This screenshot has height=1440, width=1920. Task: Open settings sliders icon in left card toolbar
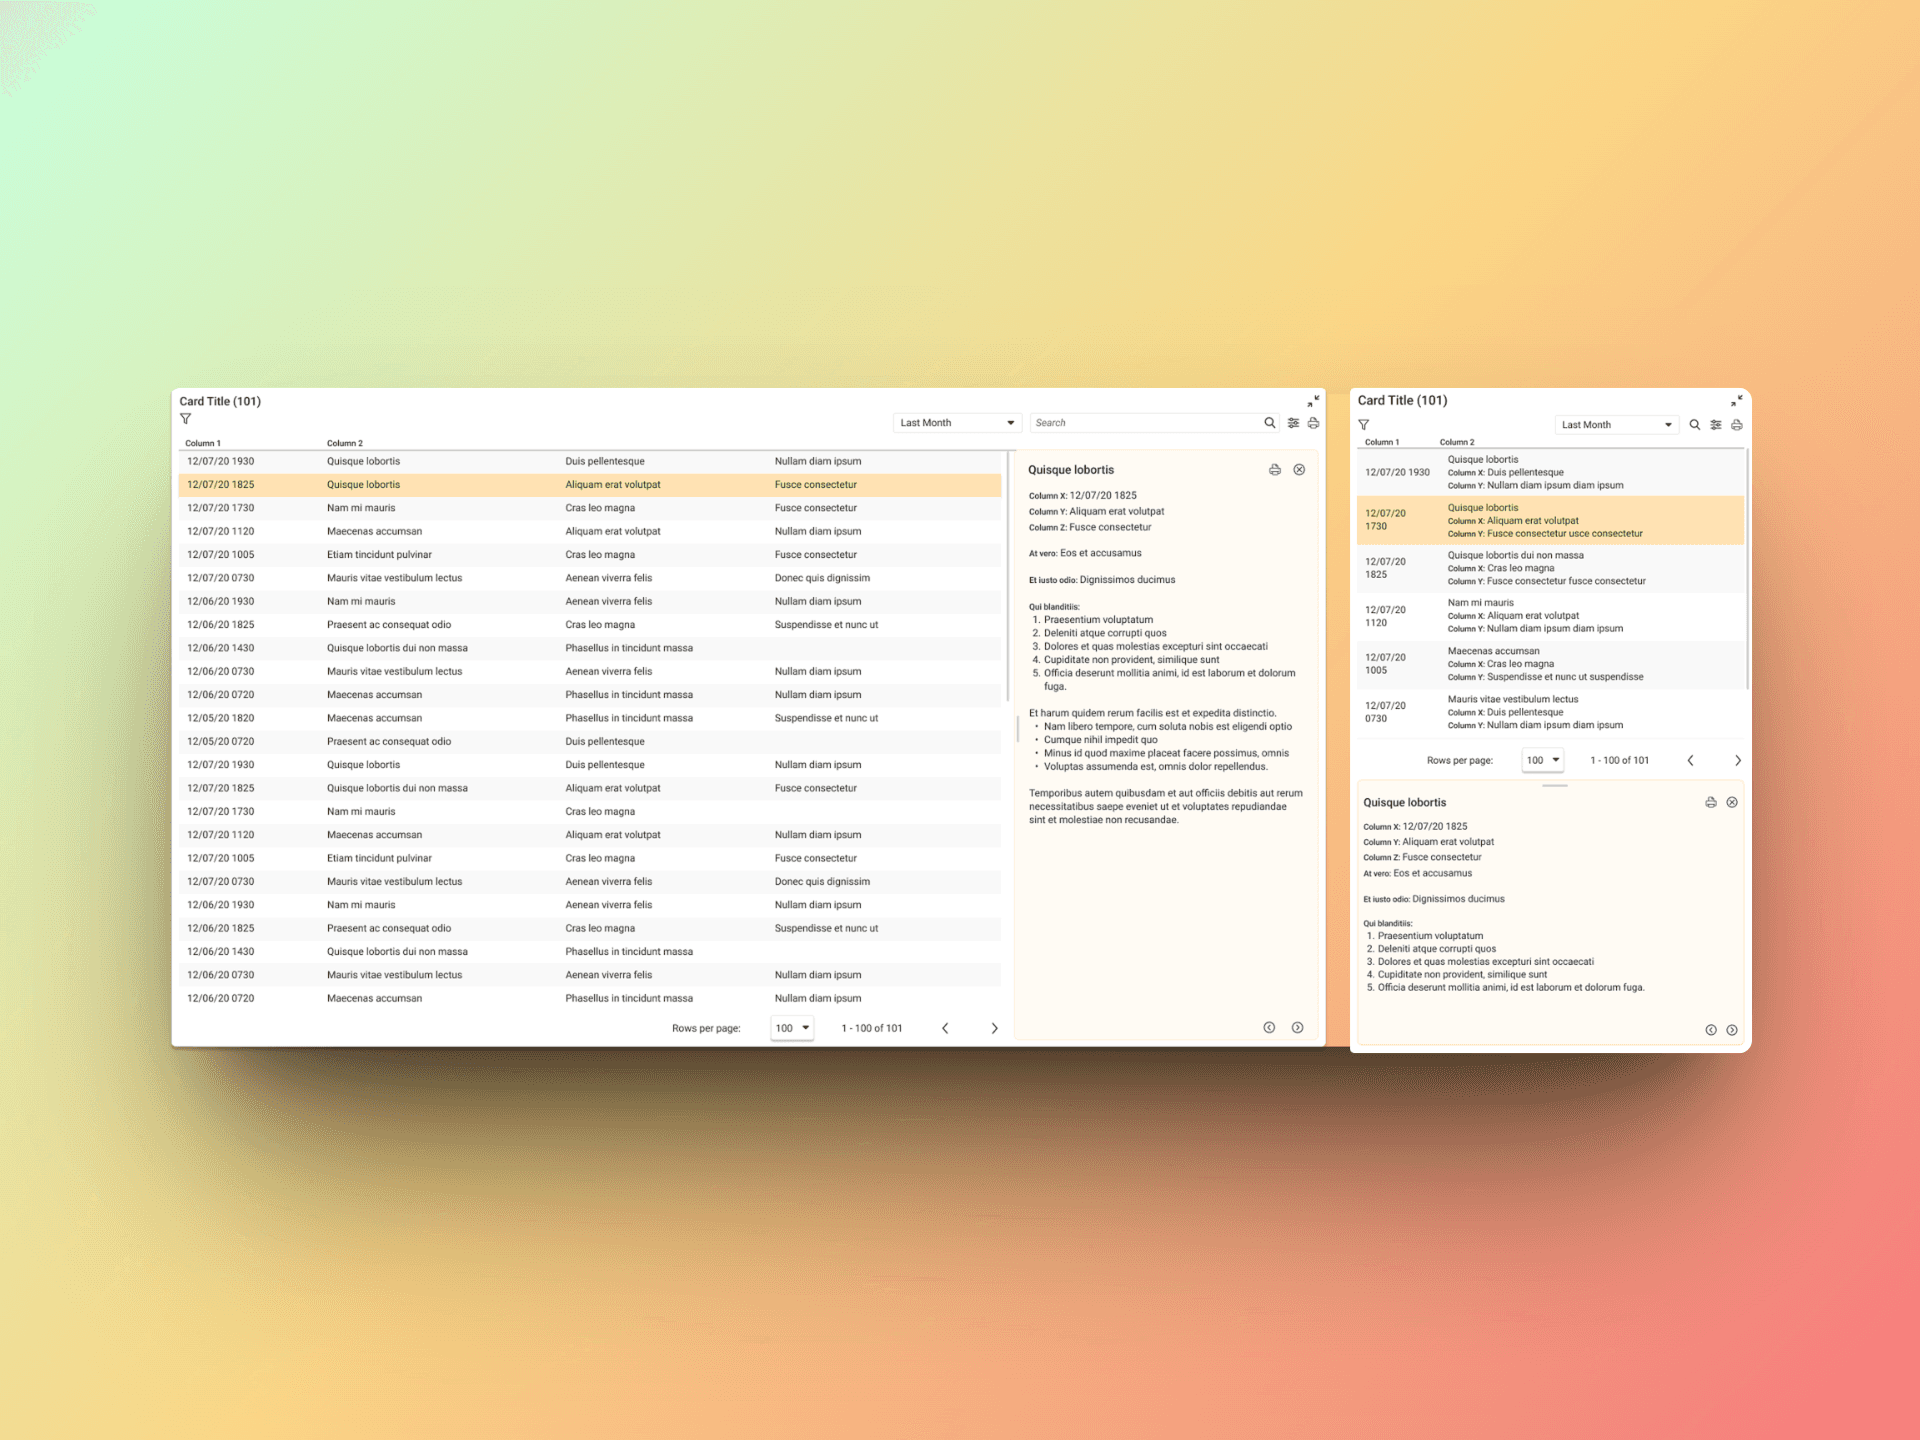(x=1293, y=423)
